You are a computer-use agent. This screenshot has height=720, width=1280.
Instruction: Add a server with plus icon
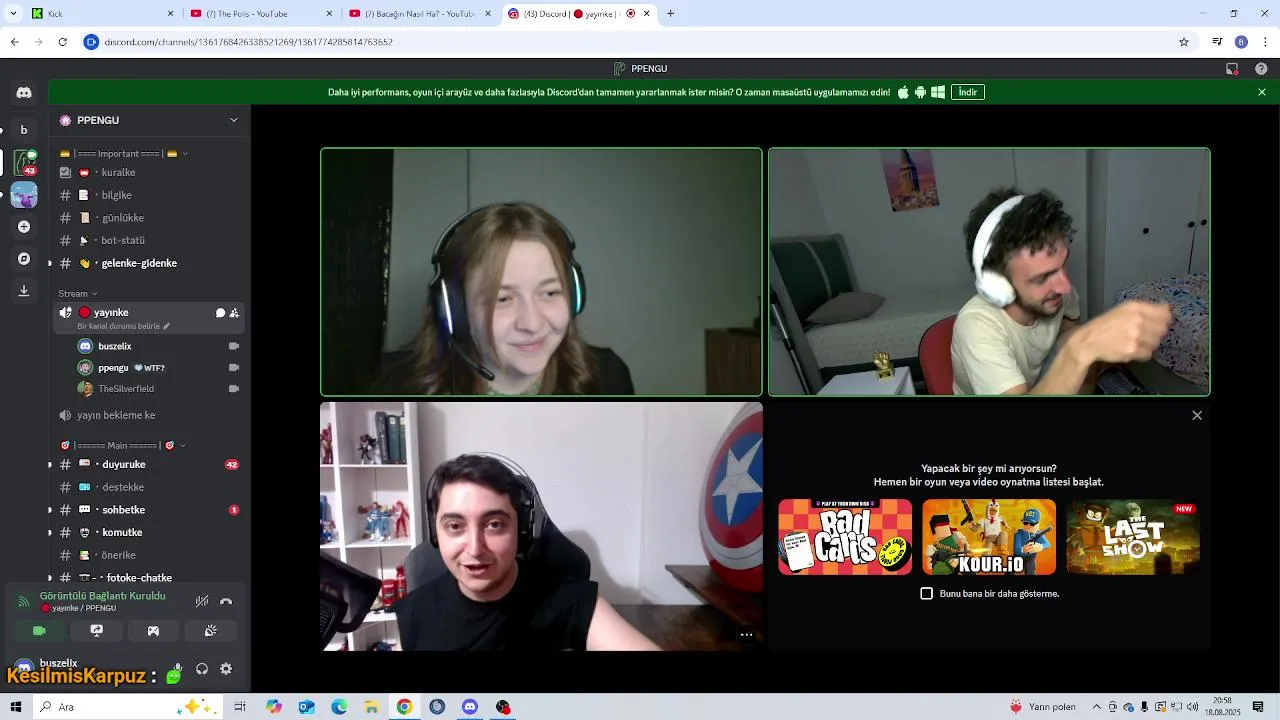pyautogui.click(x=24, y=227)
